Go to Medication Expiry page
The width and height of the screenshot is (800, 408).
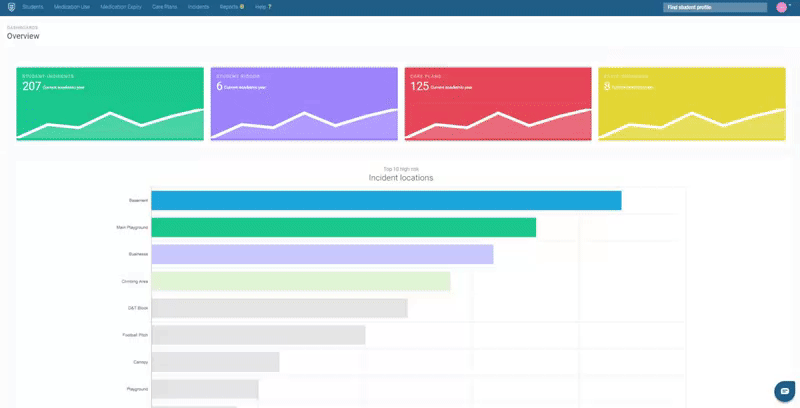(121, 7)
